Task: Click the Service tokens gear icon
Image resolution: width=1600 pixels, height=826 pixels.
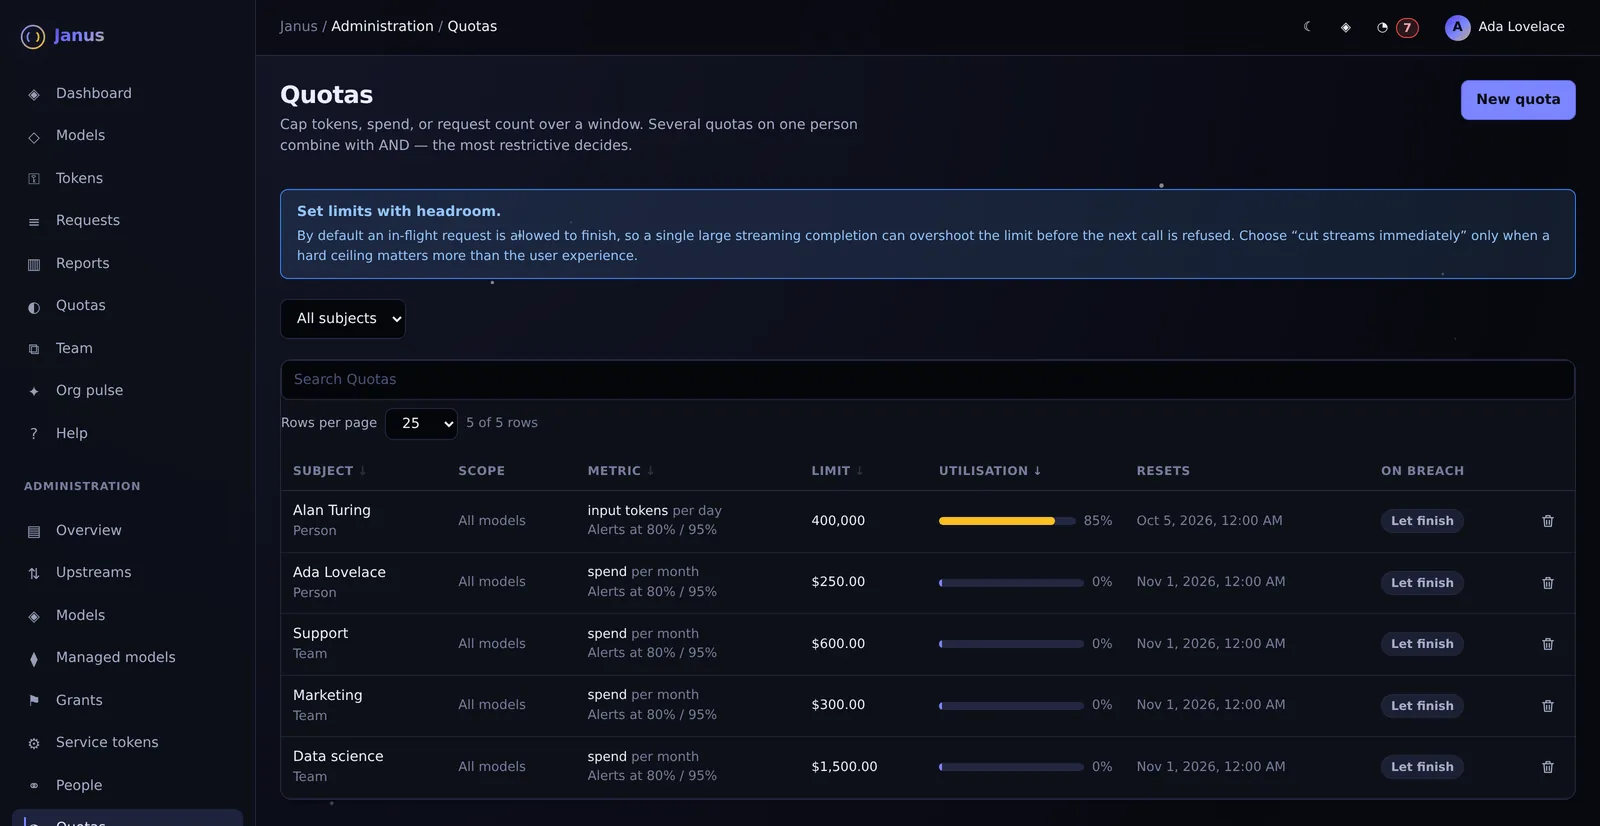Action: (x=34, y=743)
